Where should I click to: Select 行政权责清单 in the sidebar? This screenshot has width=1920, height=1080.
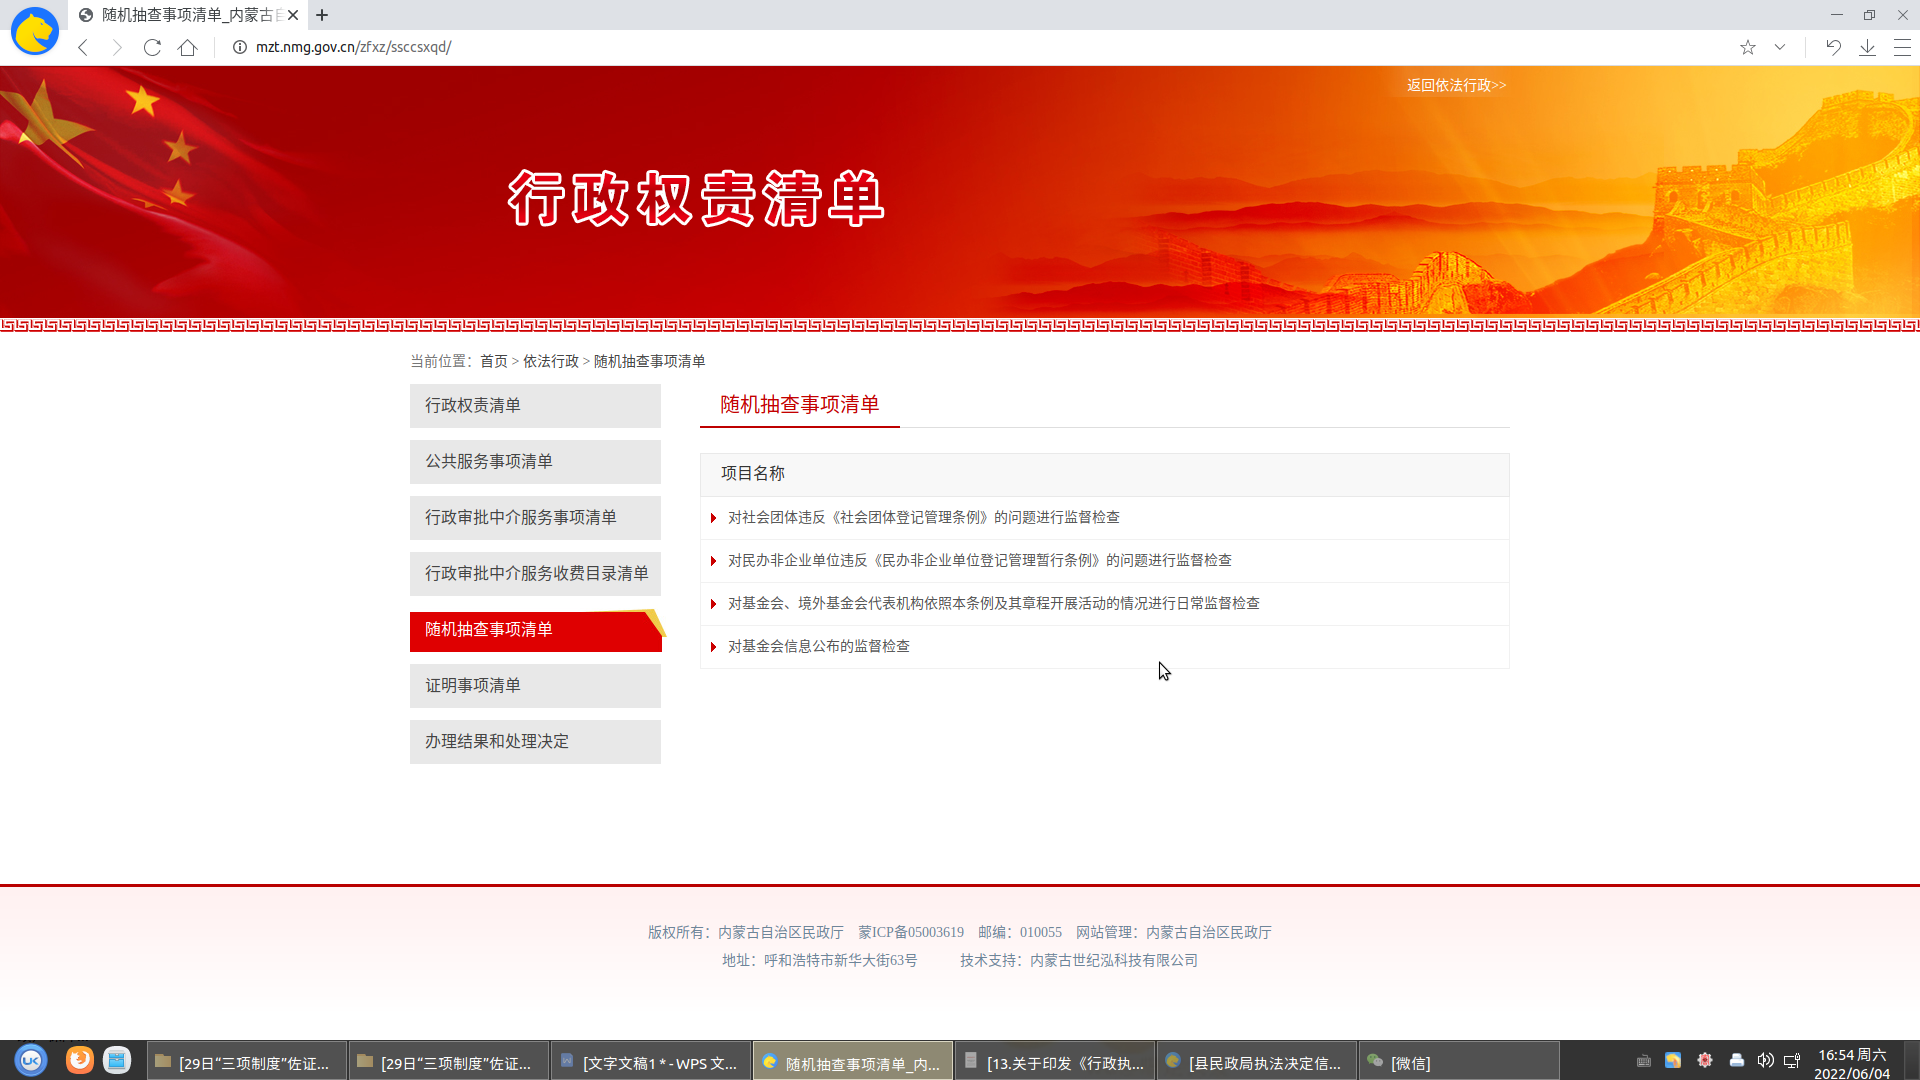tap(535, 405)
